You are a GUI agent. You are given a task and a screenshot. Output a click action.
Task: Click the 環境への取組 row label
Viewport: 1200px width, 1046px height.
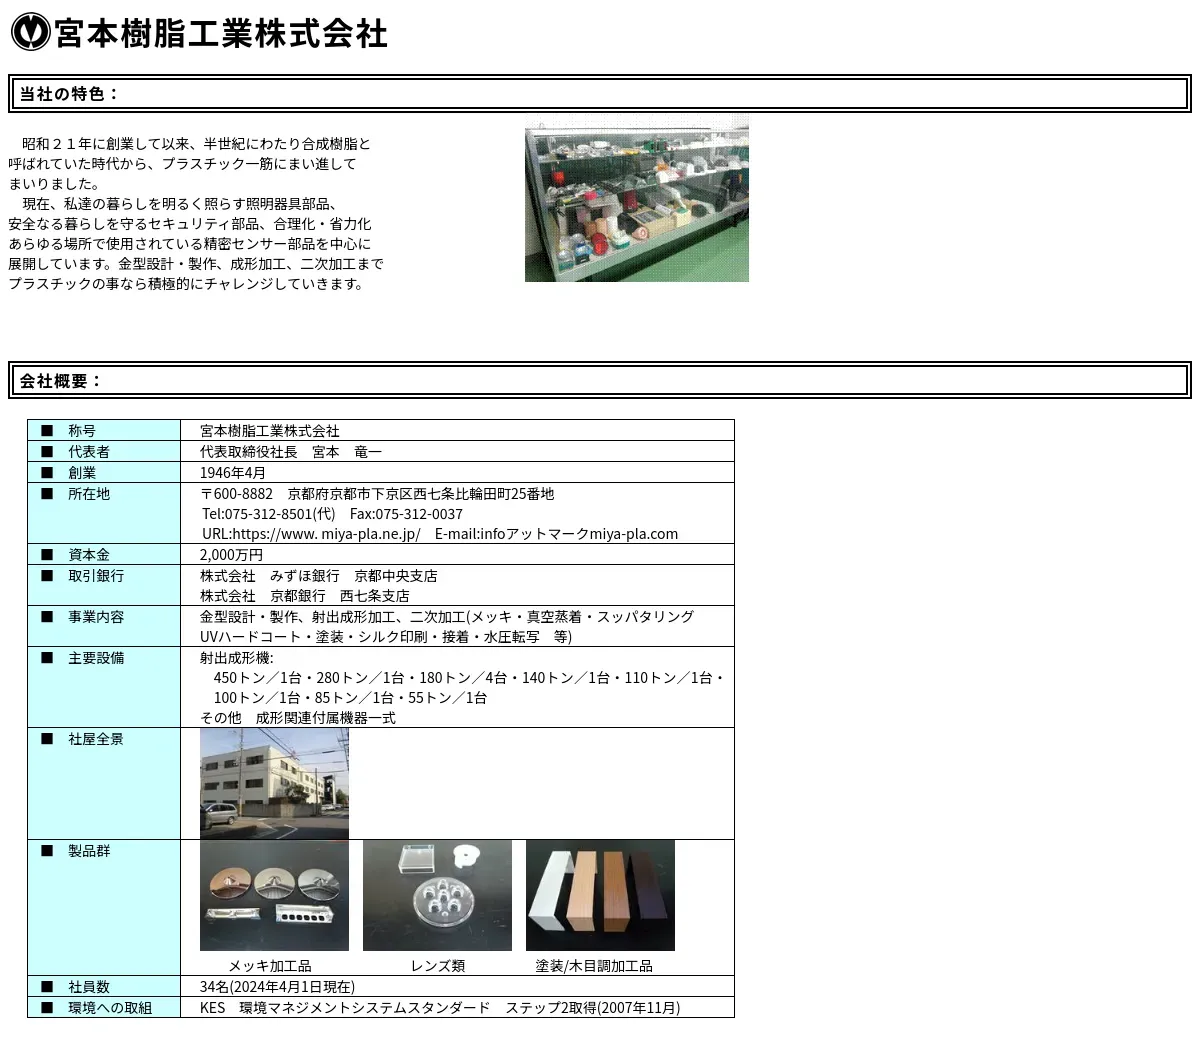(110, 1008)
